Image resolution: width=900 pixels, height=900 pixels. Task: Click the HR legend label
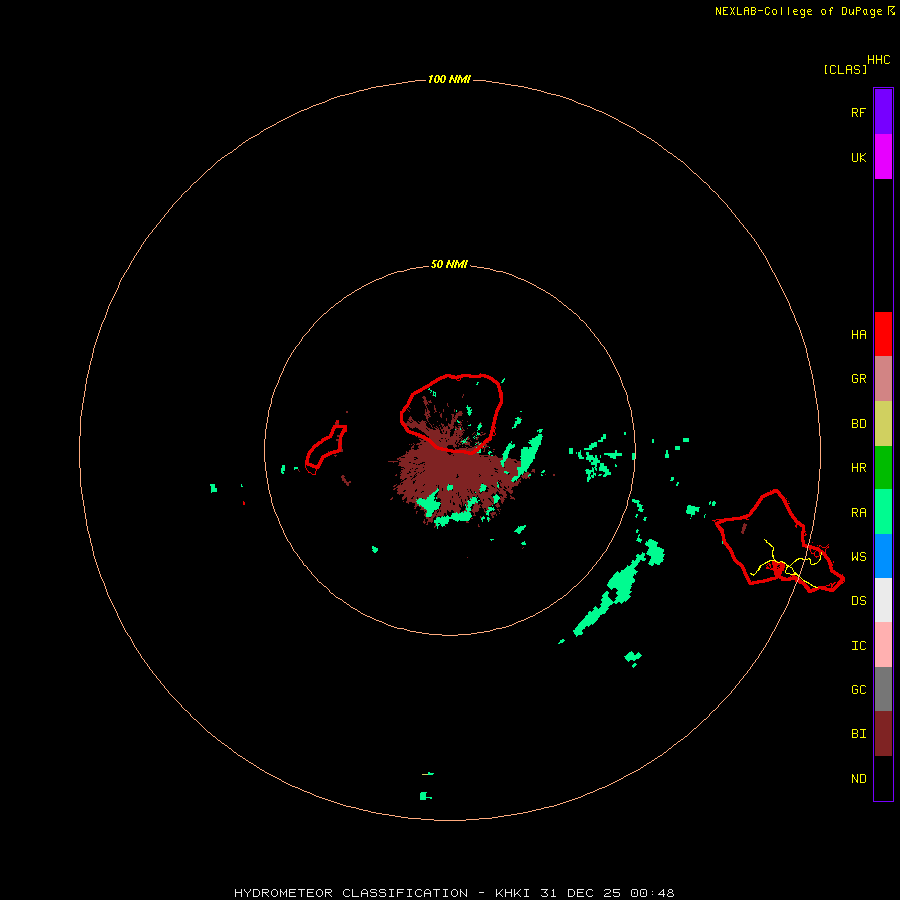click(859, 468)
